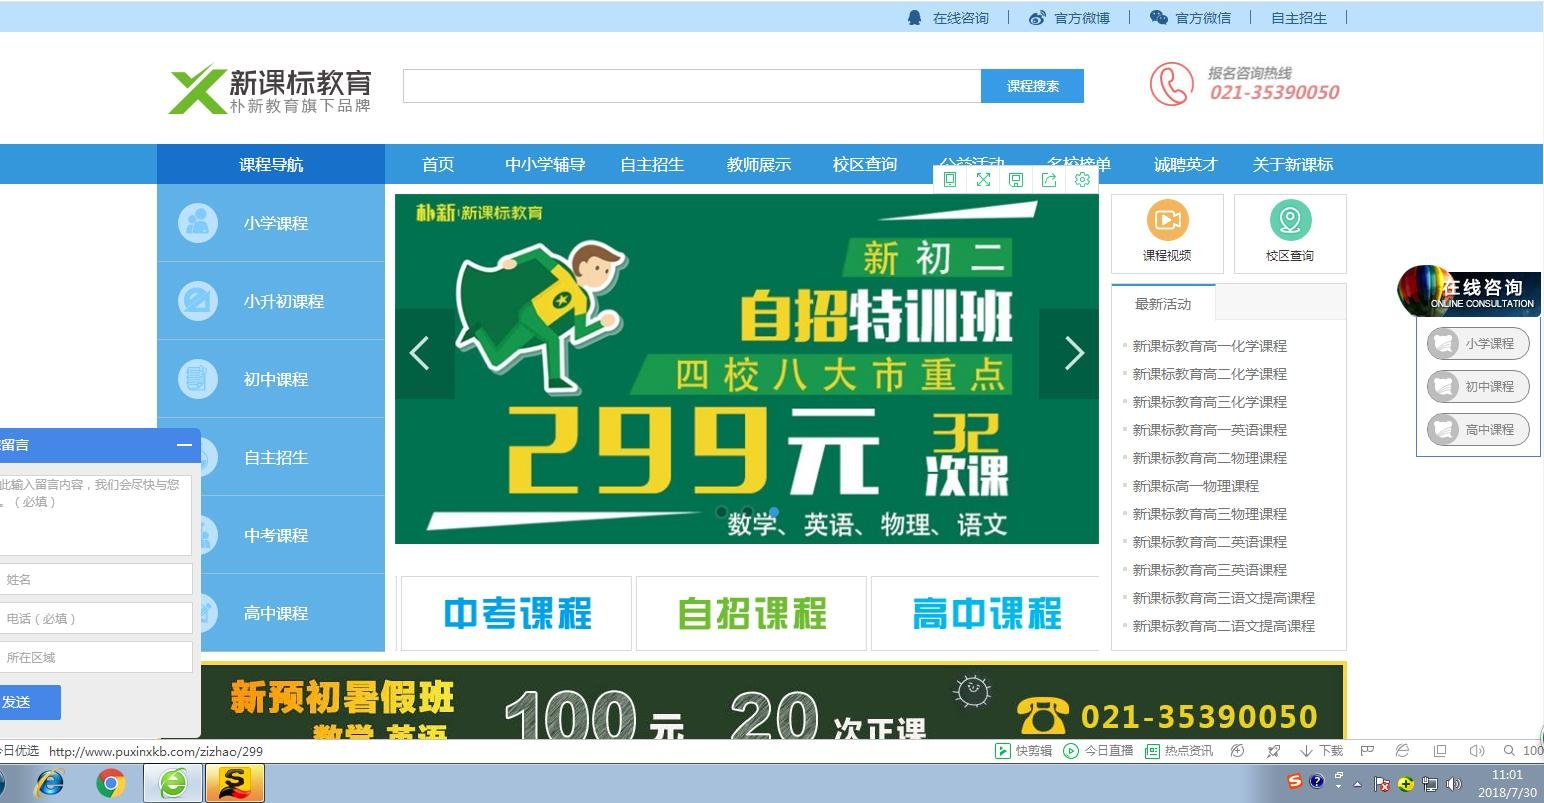Start a download via the 下载 arrow icon

(1310, 750)
